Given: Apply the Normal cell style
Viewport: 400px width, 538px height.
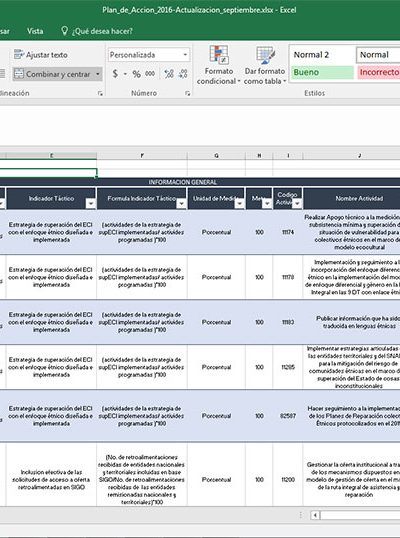Looking at the screenshot, I should (378, 55).
